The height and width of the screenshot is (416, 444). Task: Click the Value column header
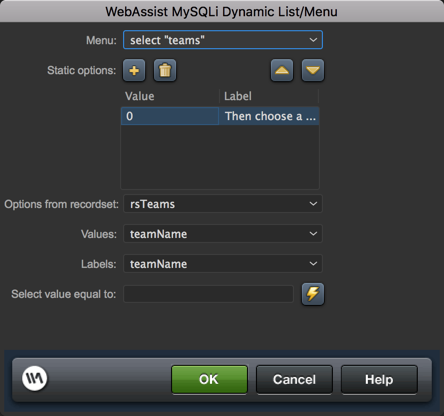(170, 96)
